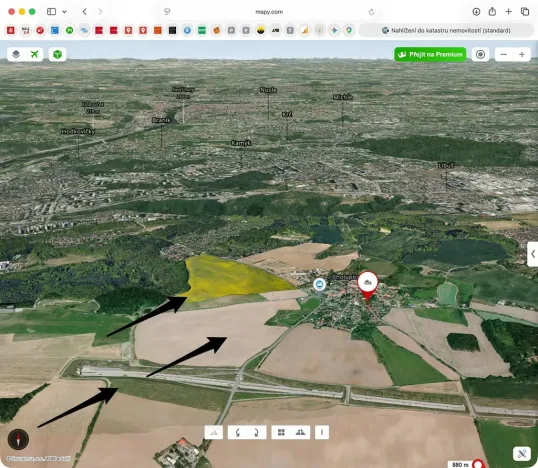Zoom in with the plus button
Image resolution: width=538 pixels, height=468 pixels.
pos(522,54)
